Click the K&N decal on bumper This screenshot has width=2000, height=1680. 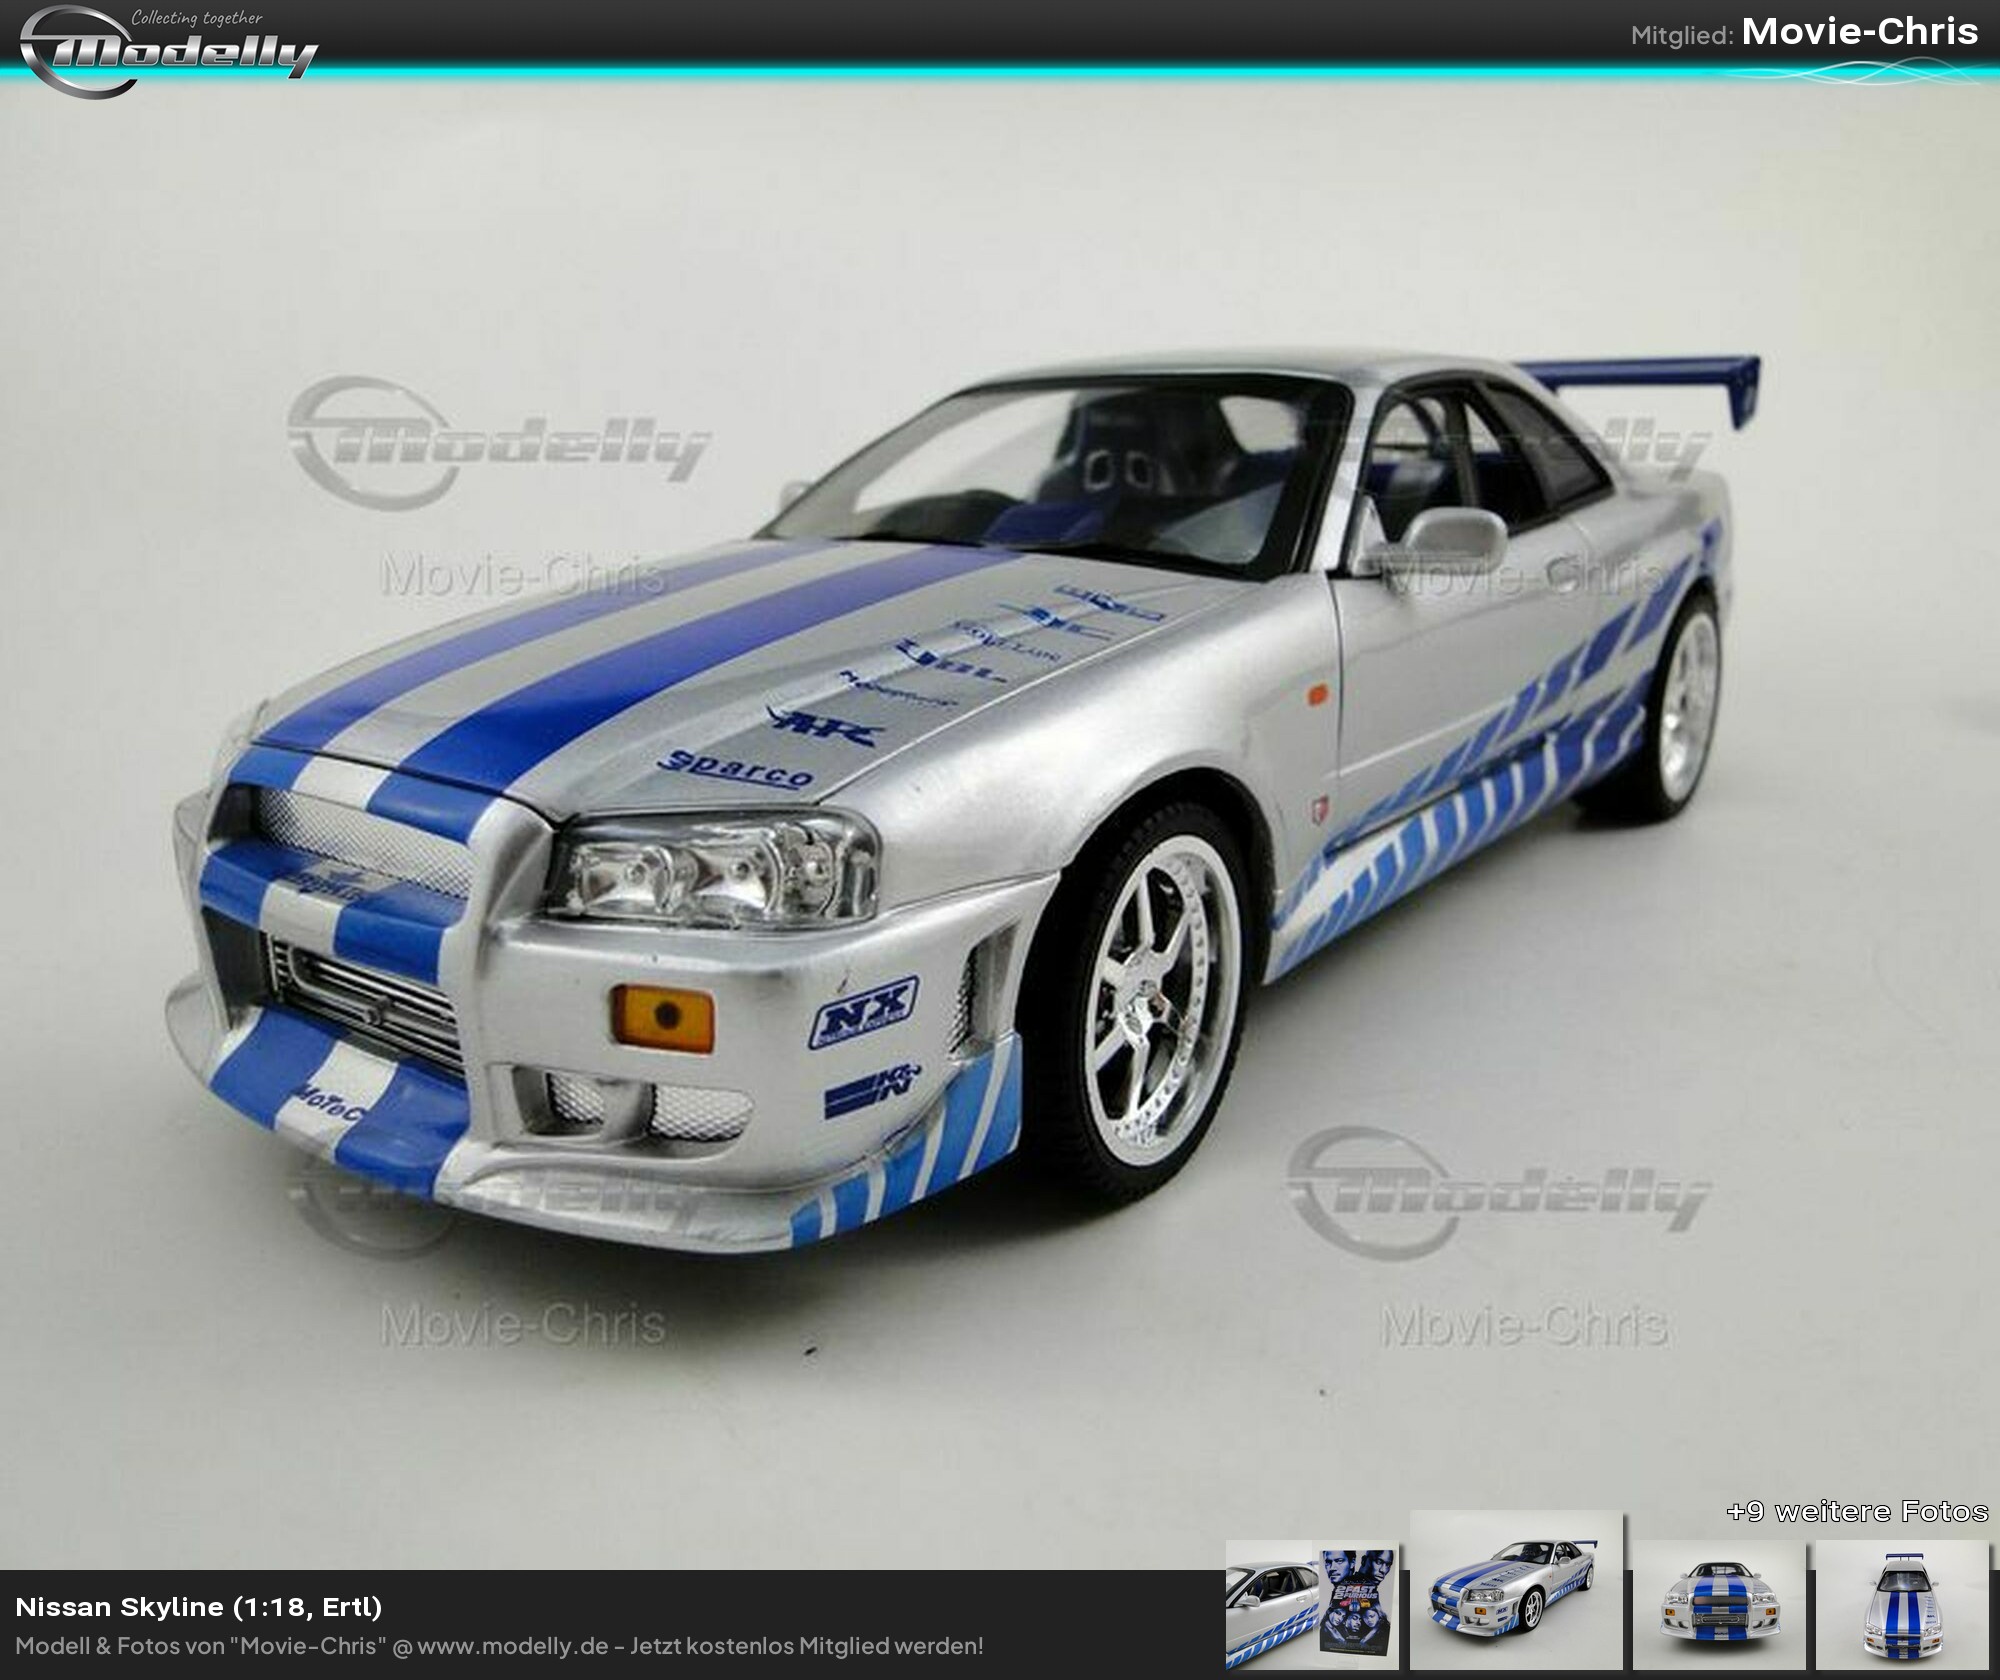[871, 1091]
